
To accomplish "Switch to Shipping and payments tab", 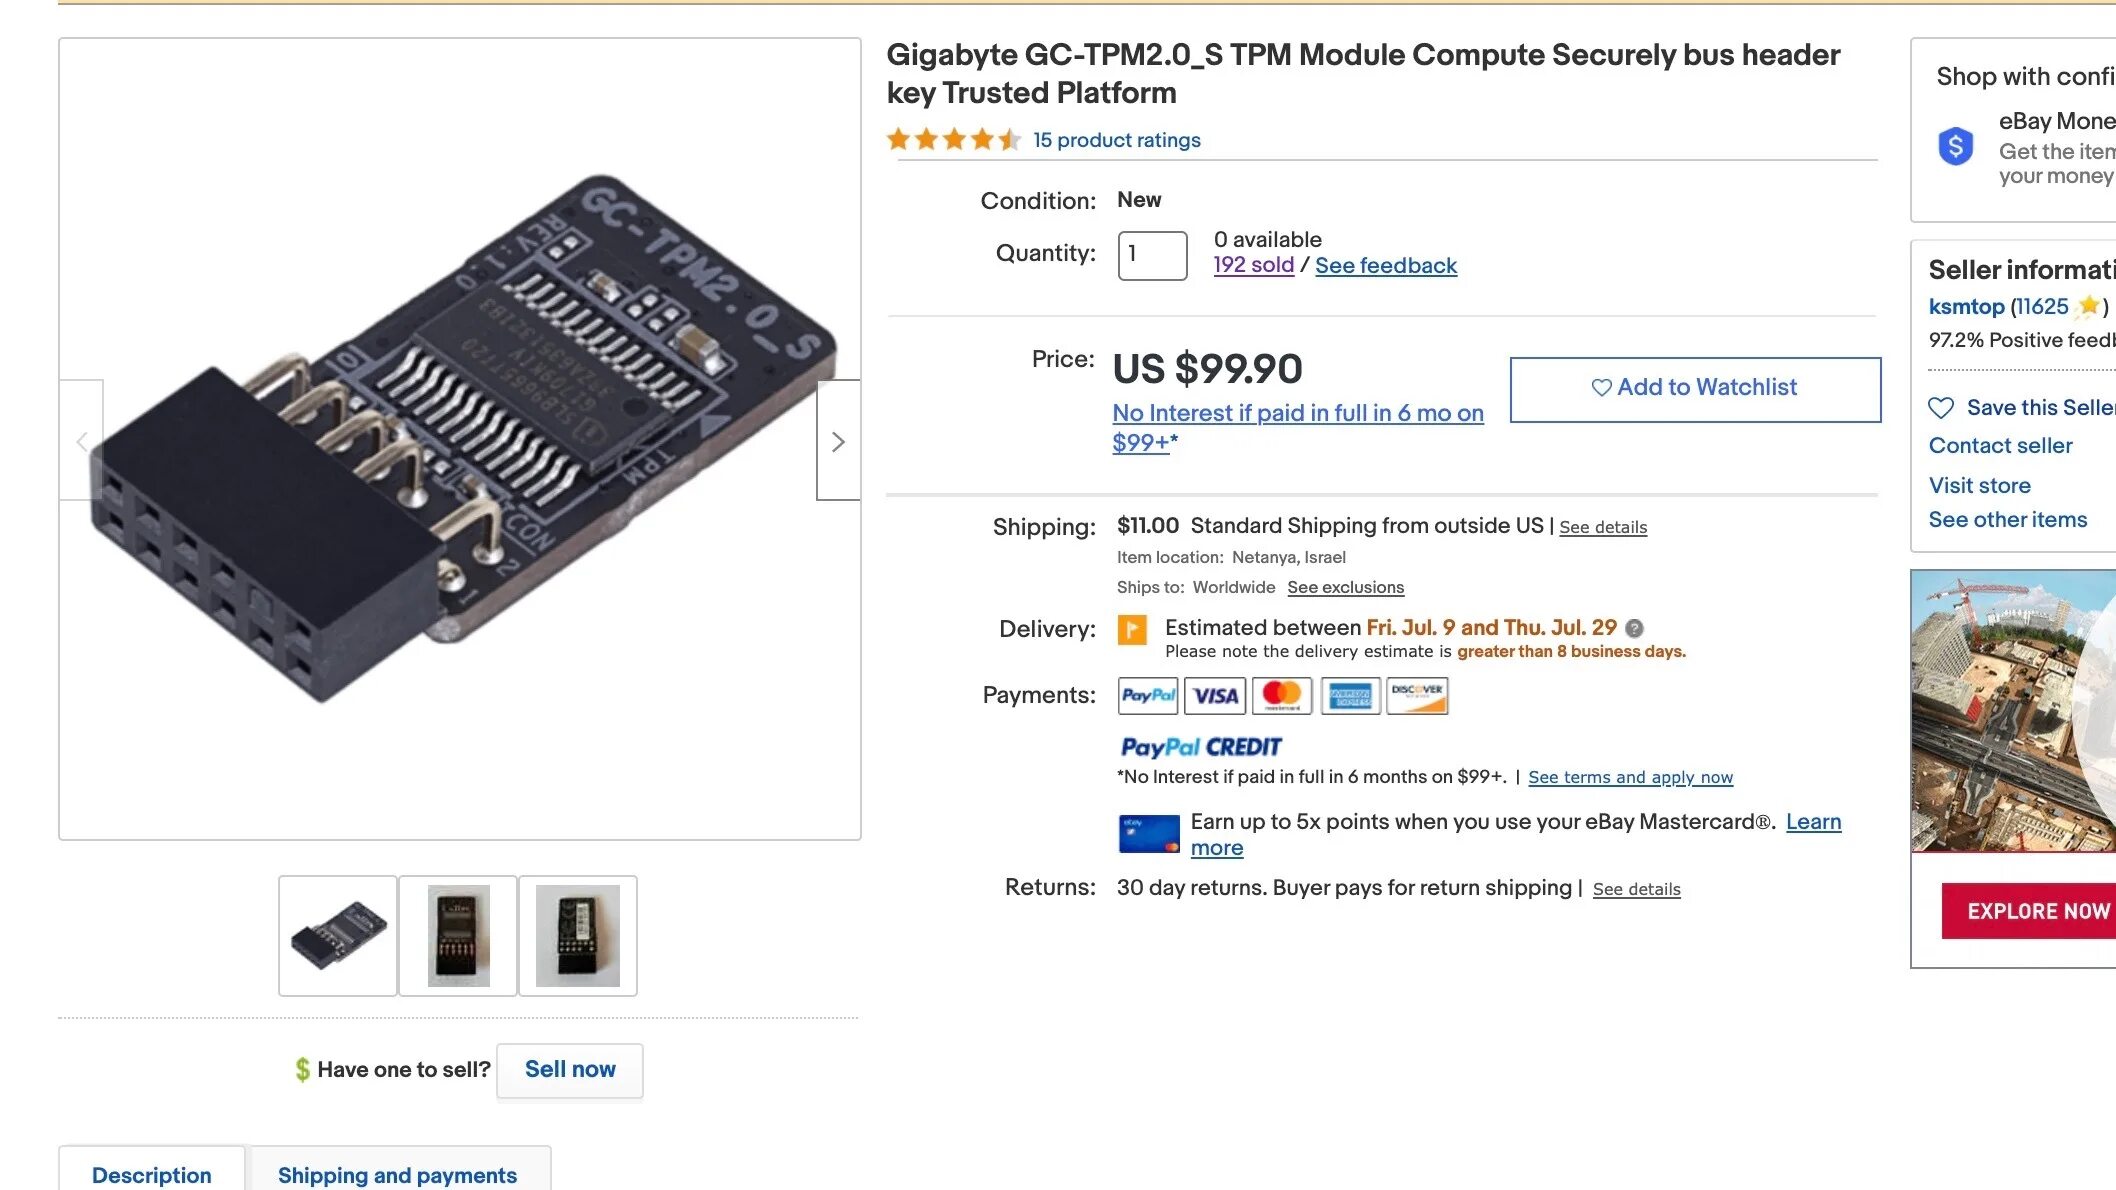I will pyautogui.click(x=397, y=1174).
